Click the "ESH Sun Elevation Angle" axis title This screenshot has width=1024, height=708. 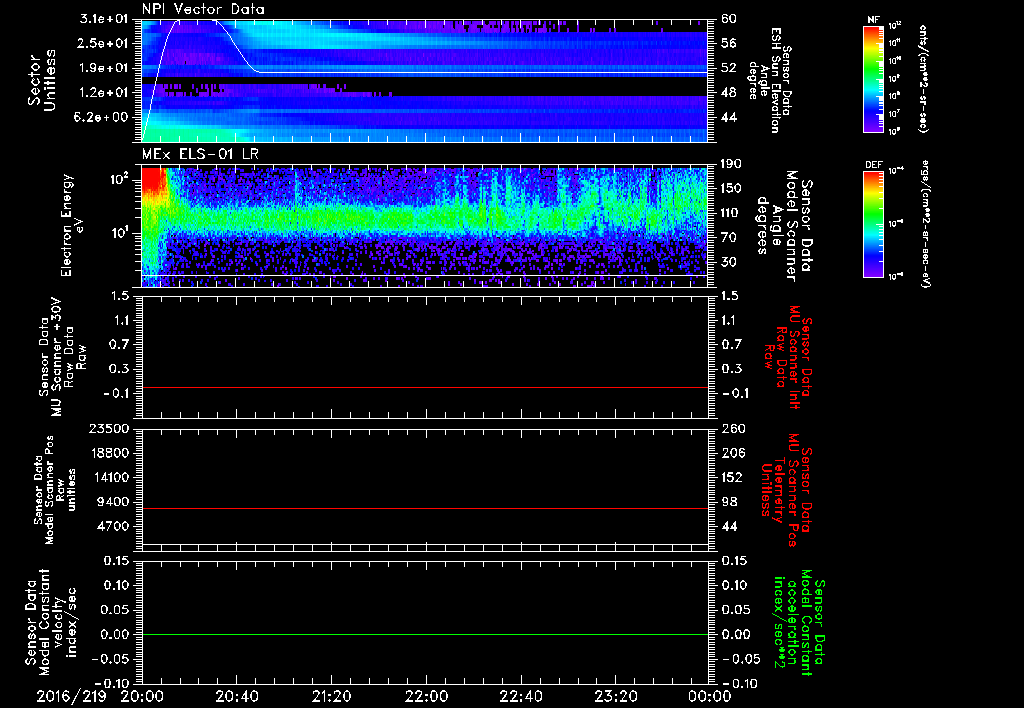[x=770, y=80]
